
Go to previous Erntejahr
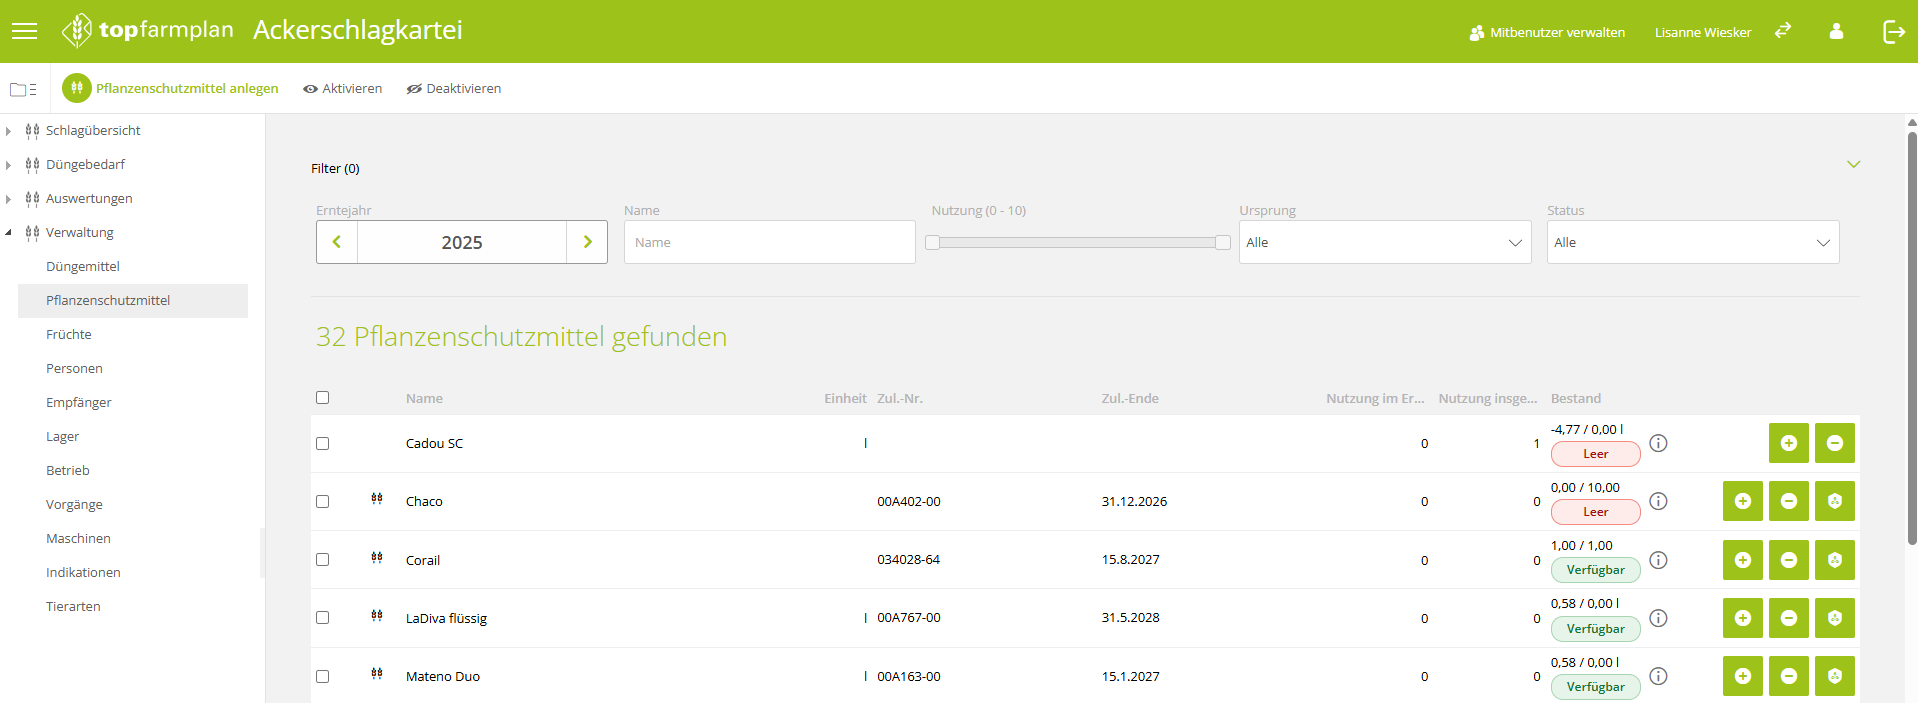pos(337,242)
